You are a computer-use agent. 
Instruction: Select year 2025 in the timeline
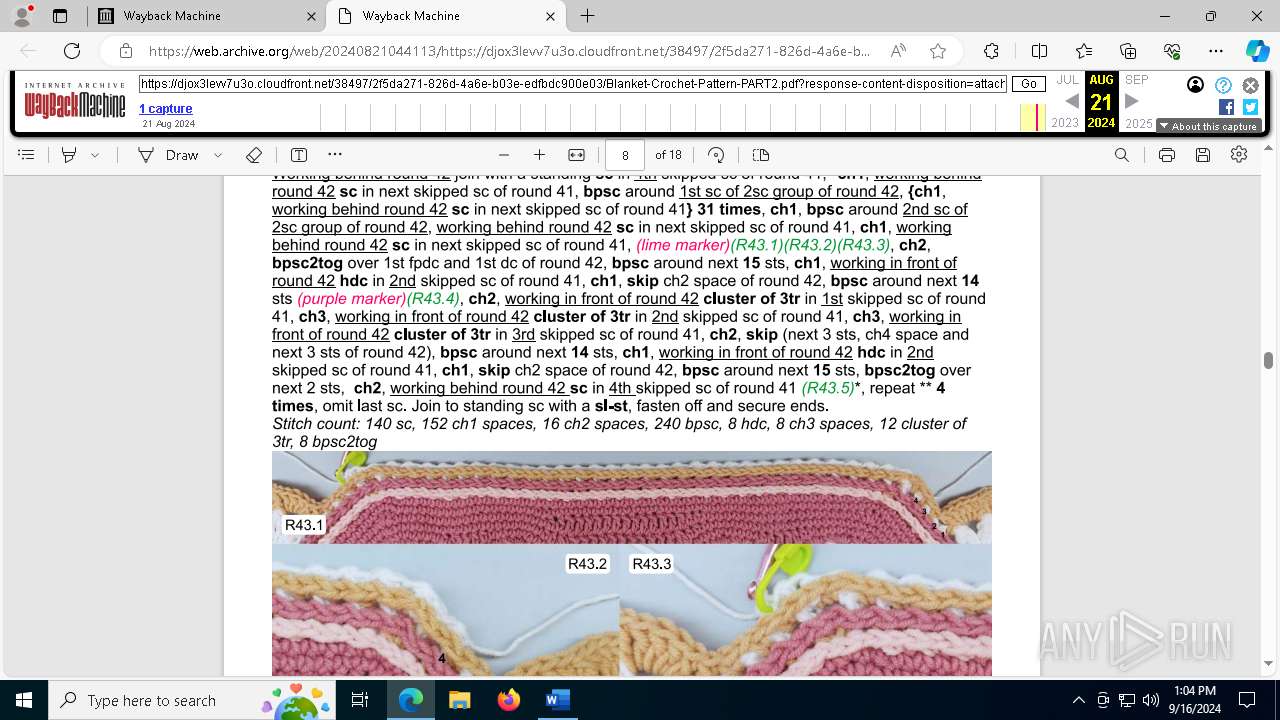[1139, 124]
